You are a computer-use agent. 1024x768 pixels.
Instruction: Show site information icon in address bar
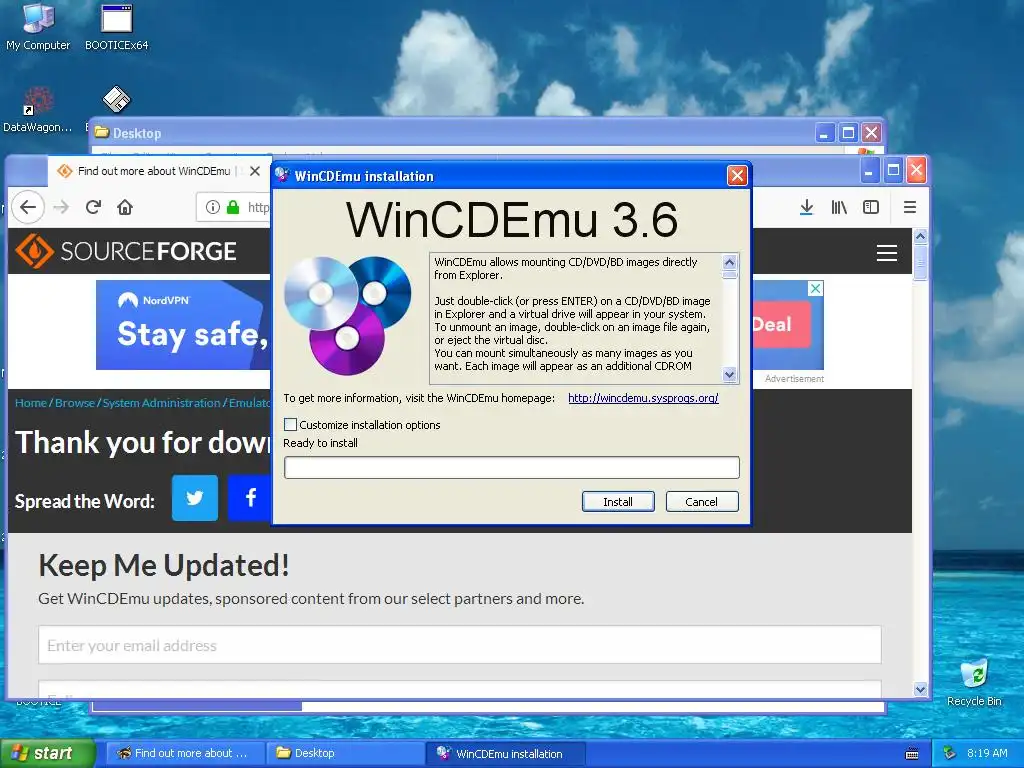point(212,208)
